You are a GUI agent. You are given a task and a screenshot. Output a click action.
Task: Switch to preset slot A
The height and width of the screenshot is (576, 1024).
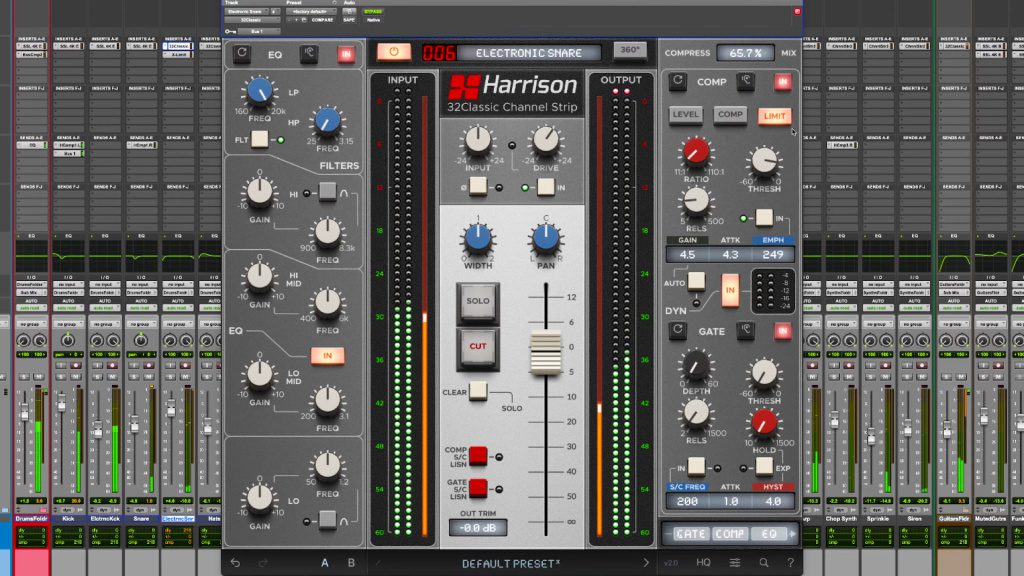click(325, 563)
